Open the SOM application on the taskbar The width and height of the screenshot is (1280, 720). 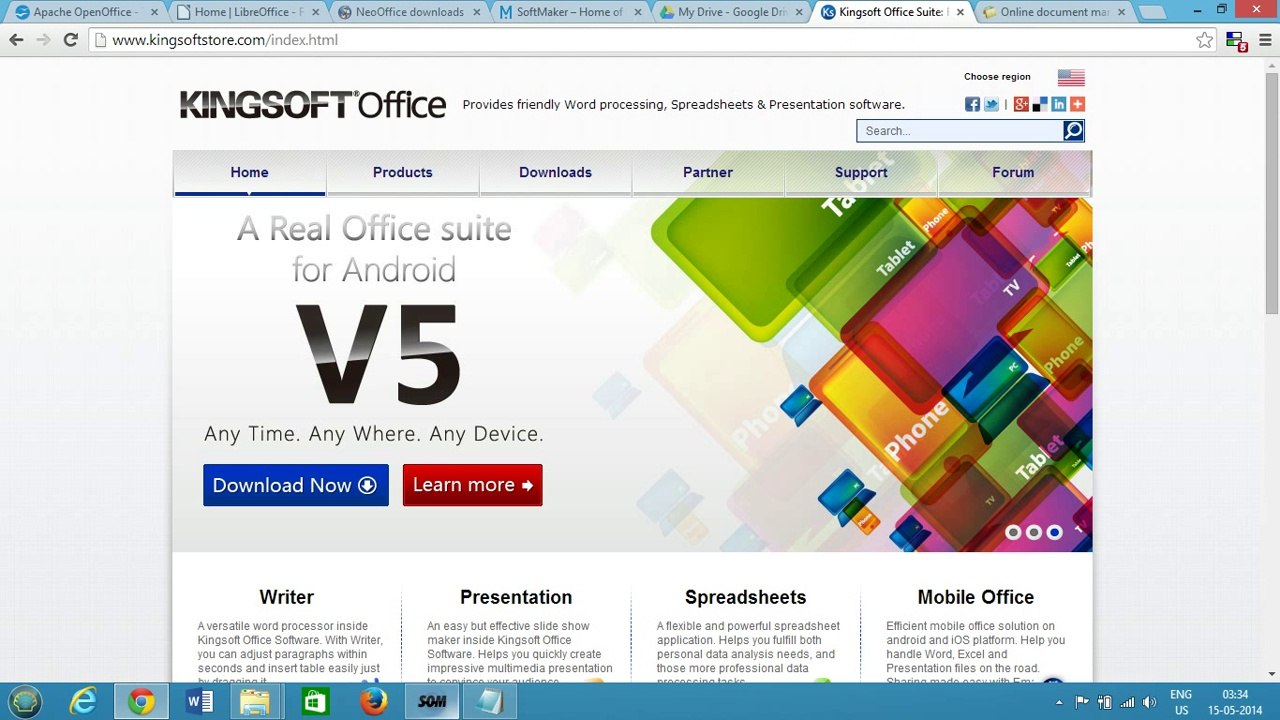pyautogui.click(x=431, y=701)
